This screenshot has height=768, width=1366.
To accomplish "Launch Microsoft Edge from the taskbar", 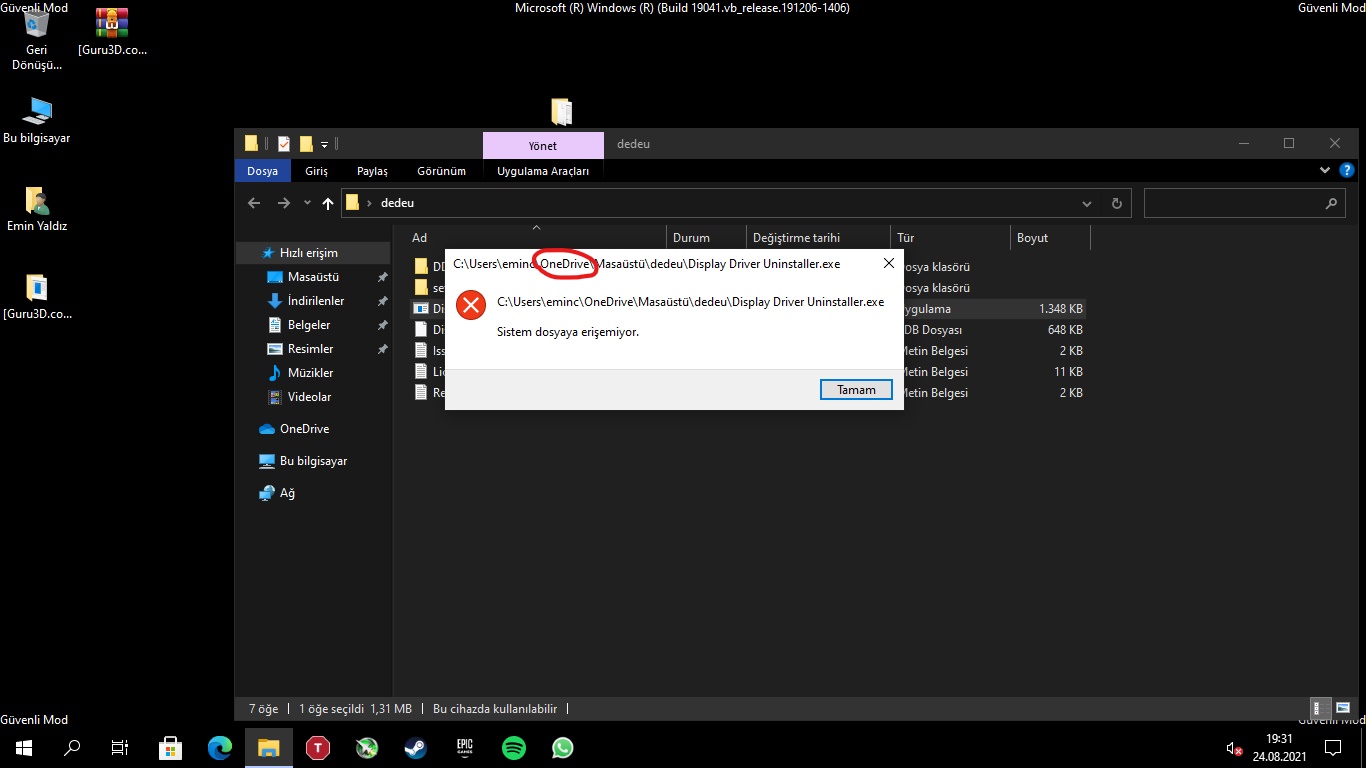I will point(219,747).
